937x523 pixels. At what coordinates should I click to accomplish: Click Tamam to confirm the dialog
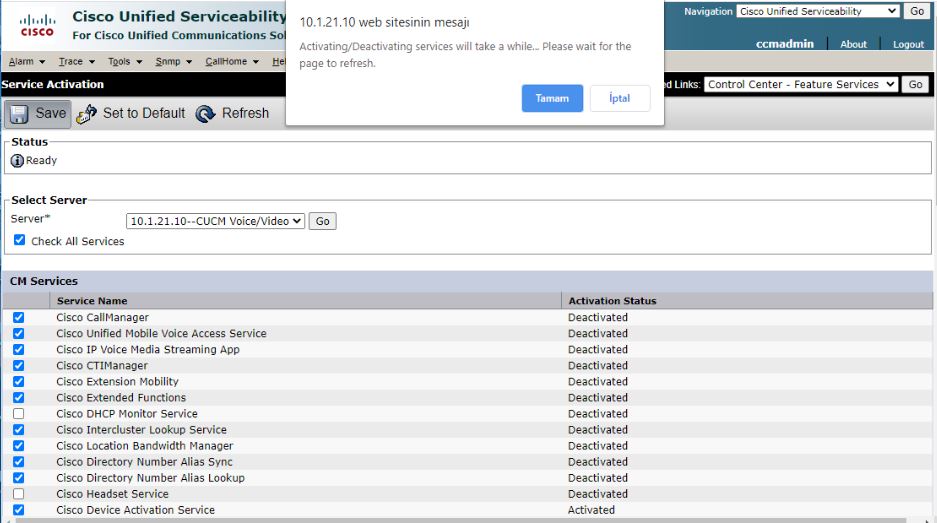point(552,99)
